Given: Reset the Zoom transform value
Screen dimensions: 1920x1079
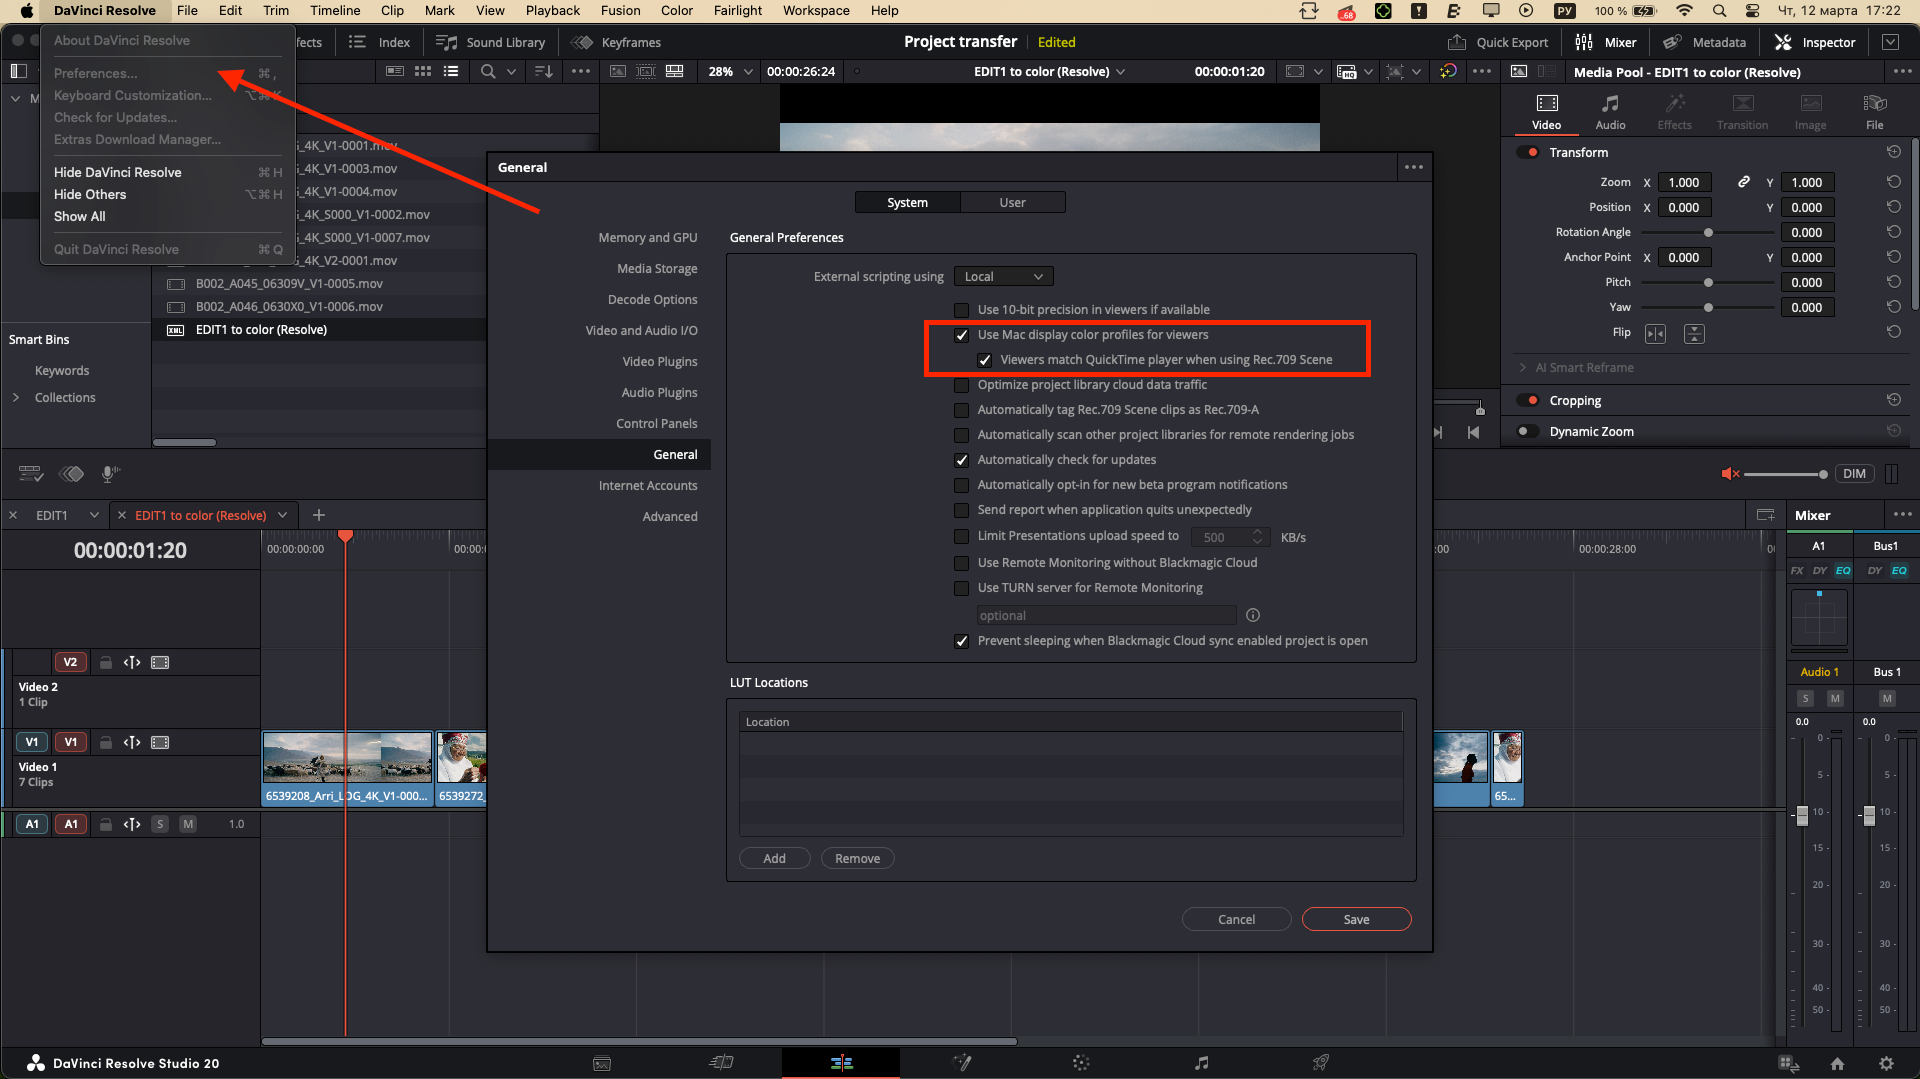Looking at the screenshot, I should click(1893, 182).
